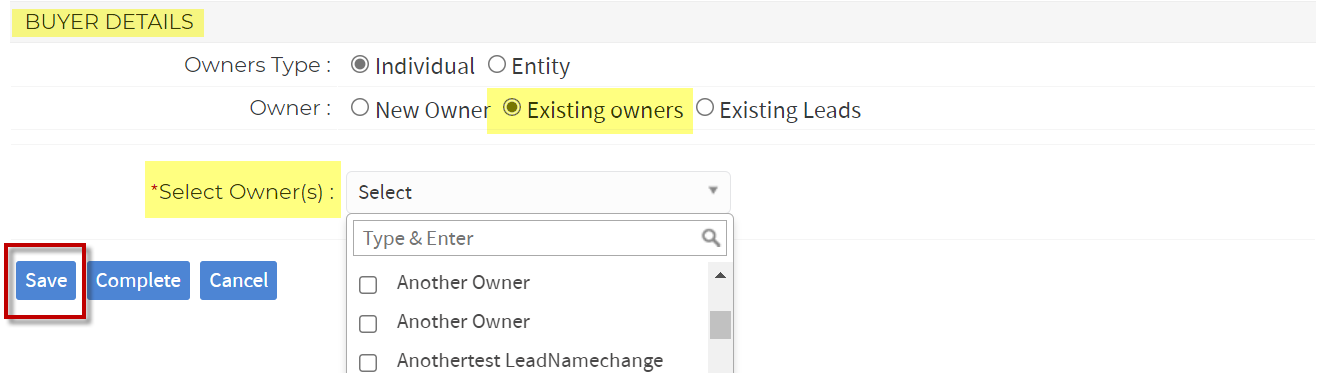
Task: Click the Select Owner(s) field label
Action: [x=242, y=192]
